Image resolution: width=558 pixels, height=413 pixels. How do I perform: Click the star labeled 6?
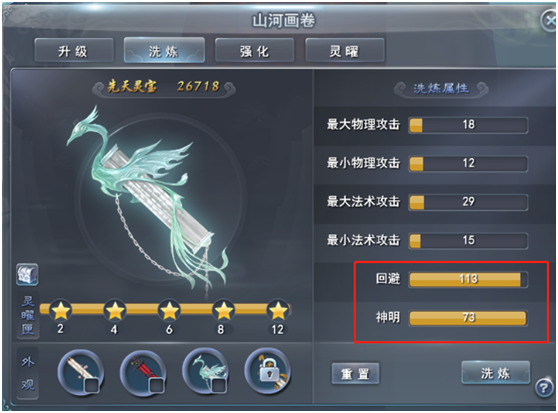click(x=169, y=310)
